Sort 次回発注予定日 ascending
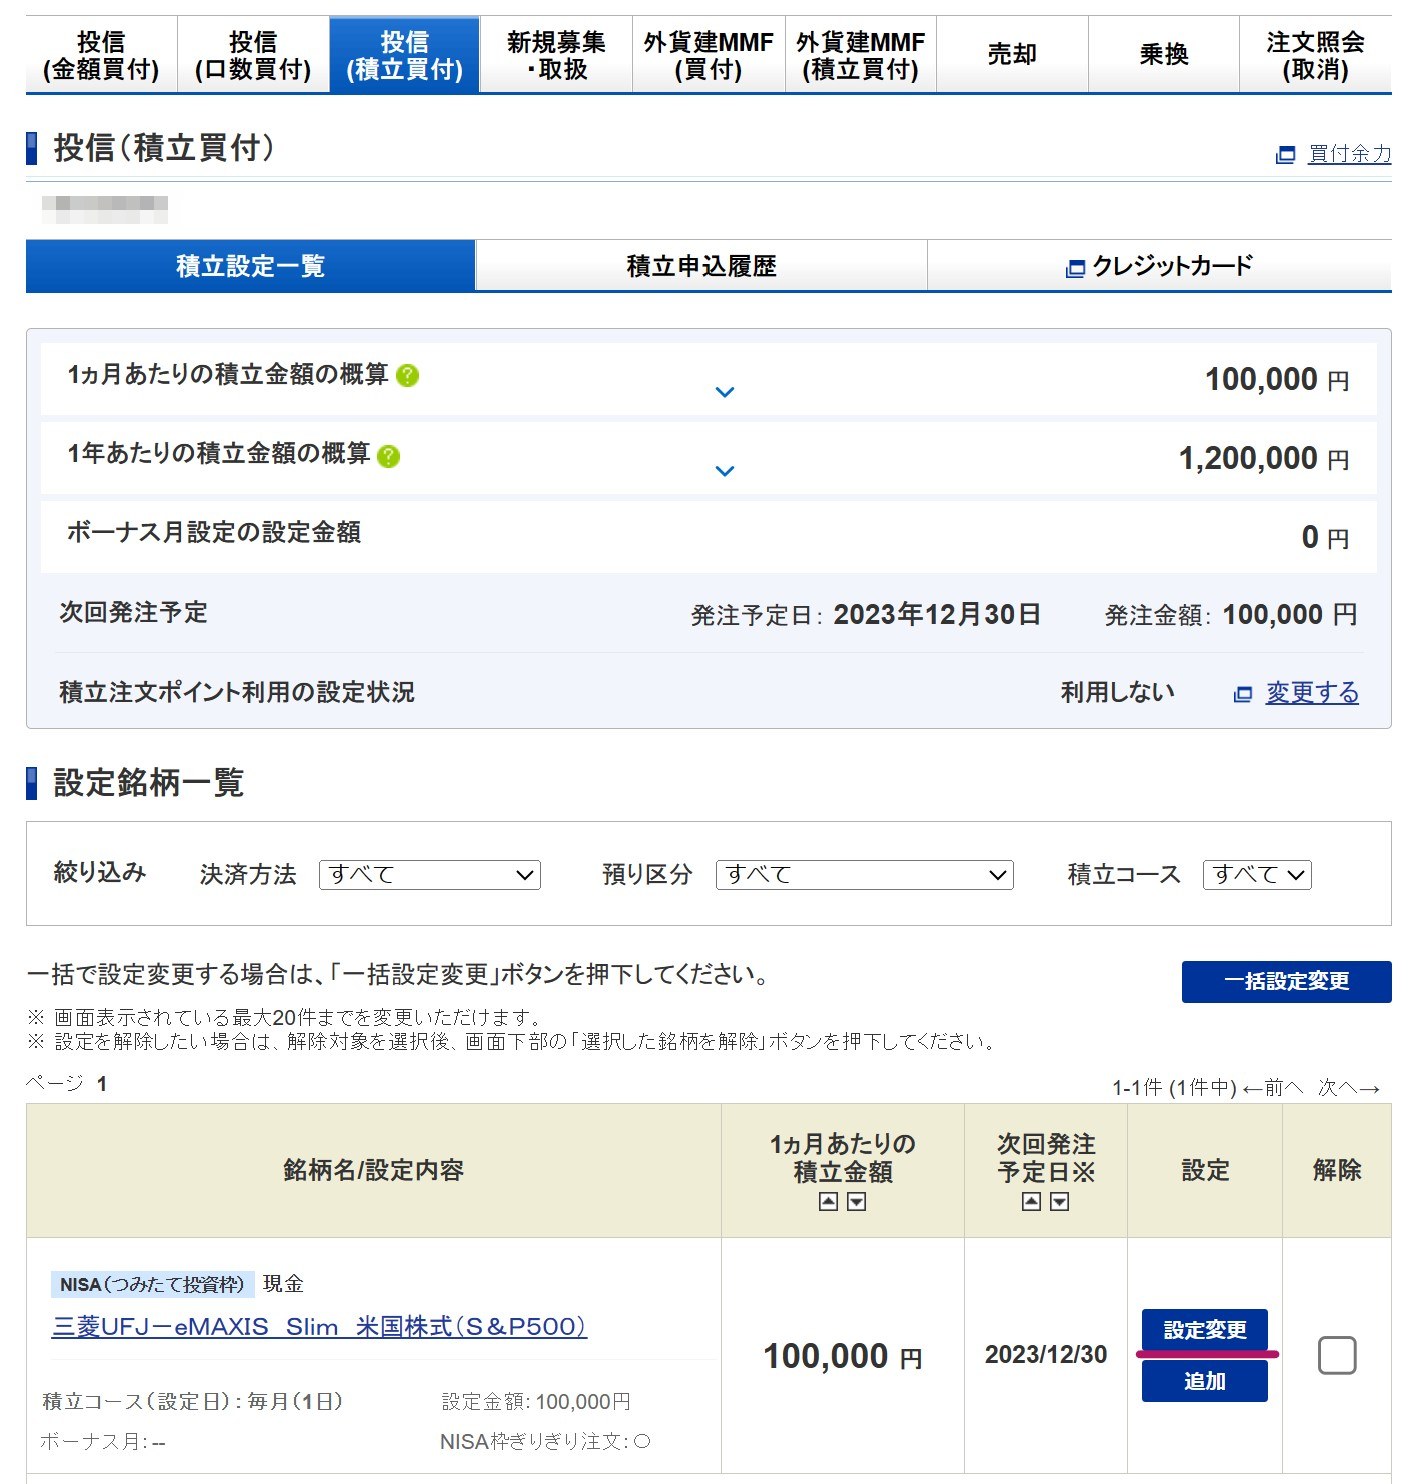Image resolution: width=1408 pixels, height=1484 pixels. [1032, 1202]
